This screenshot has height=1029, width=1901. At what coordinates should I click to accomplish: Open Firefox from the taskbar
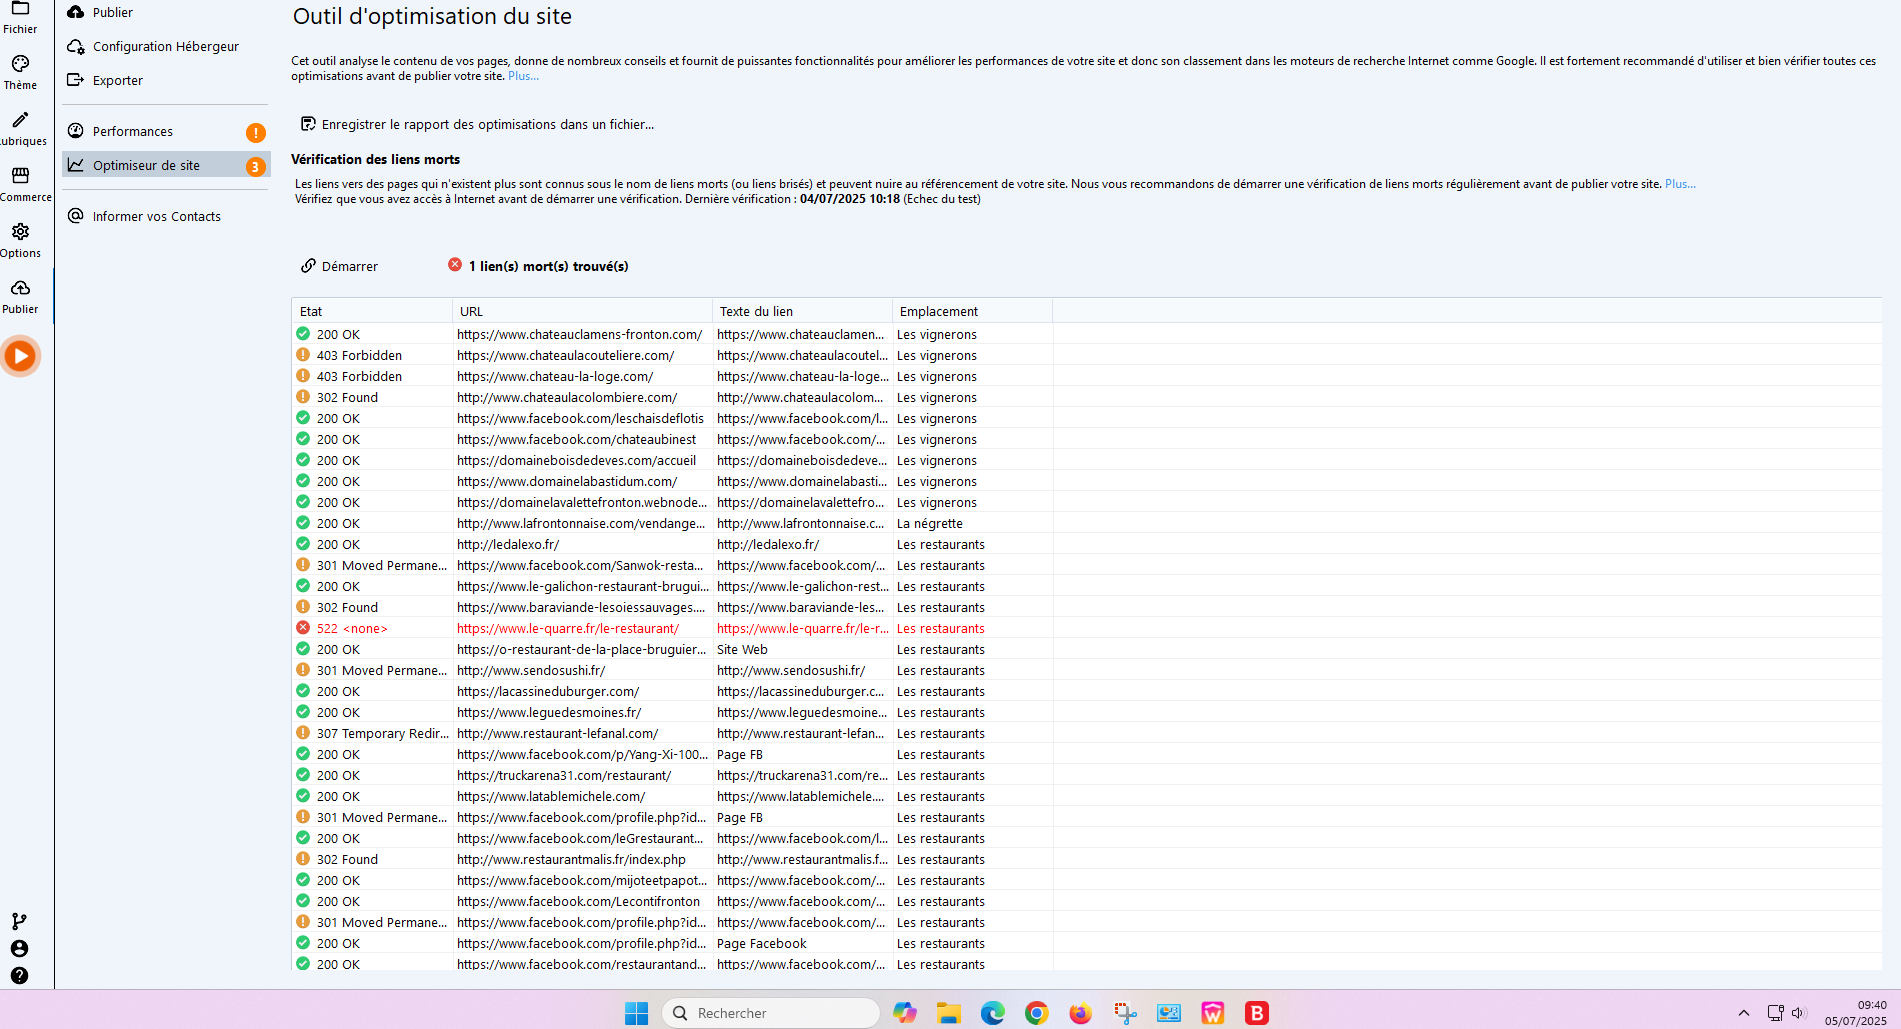(1080, 1013)
